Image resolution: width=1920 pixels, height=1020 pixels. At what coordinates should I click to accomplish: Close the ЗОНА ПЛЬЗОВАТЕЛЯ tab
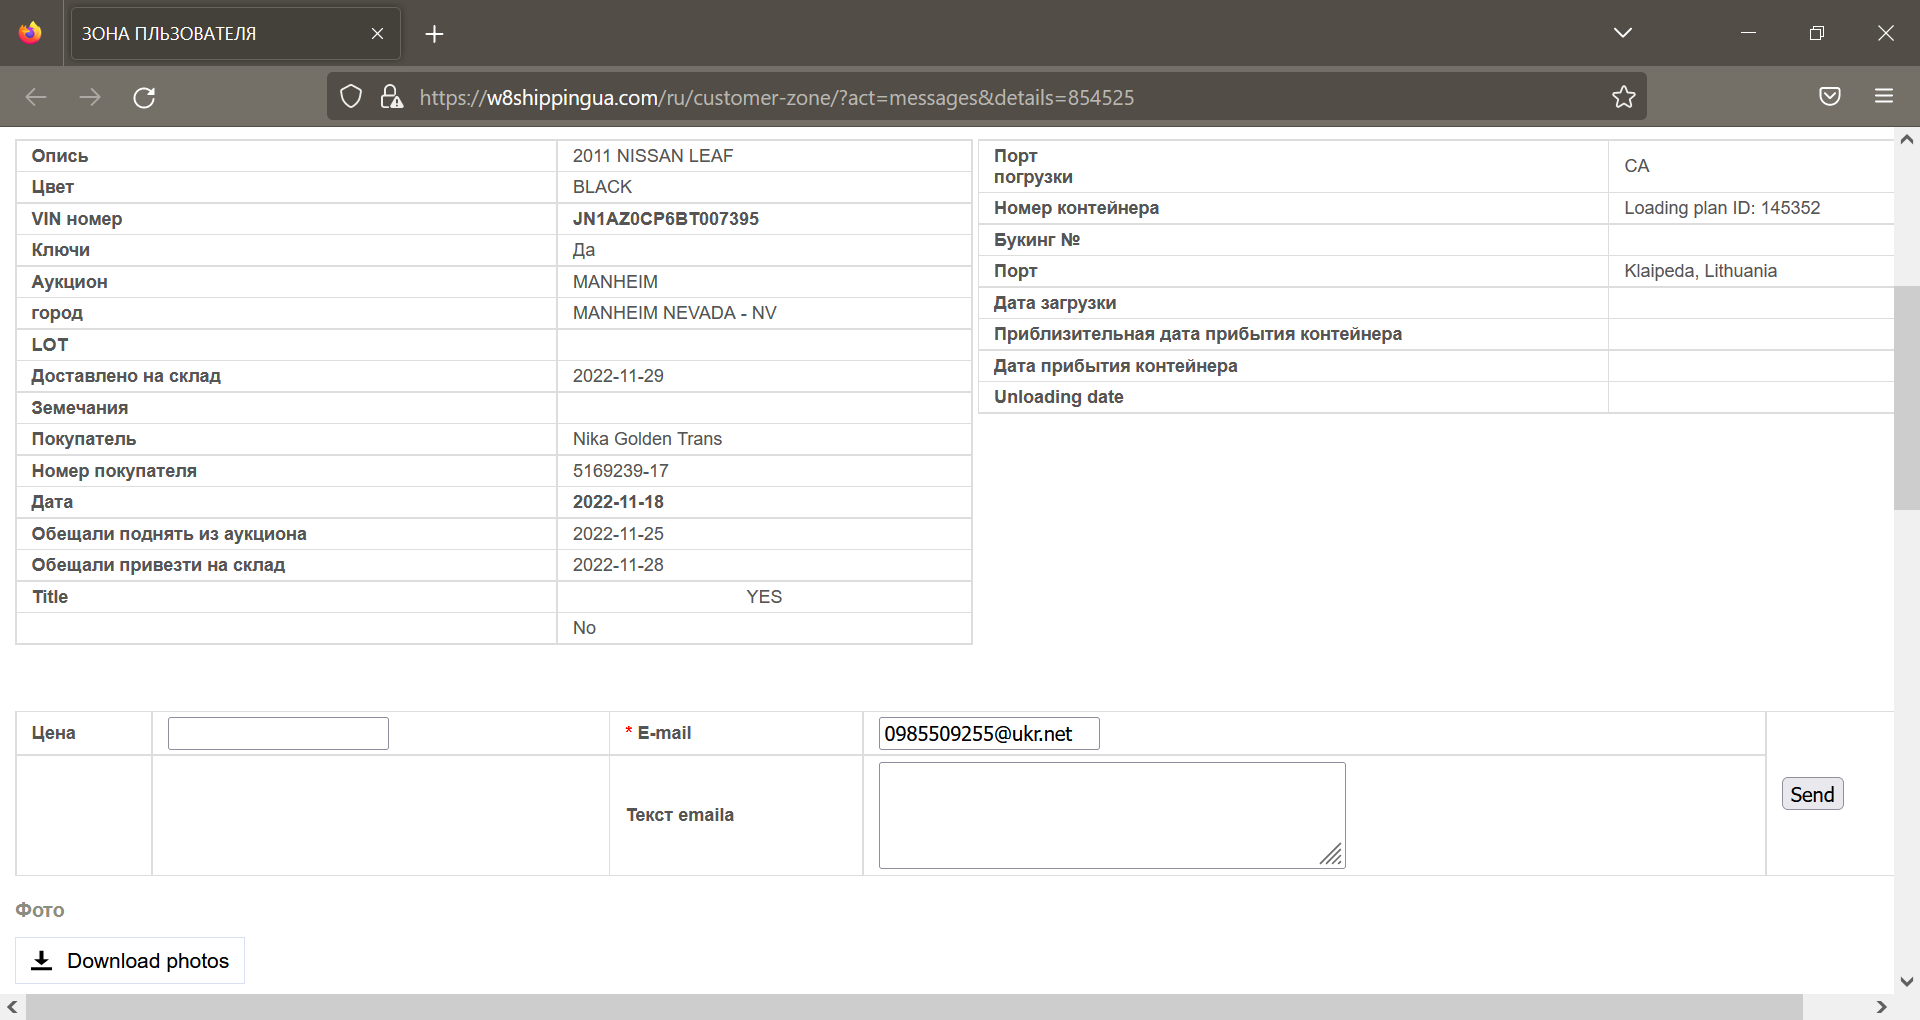coord(377,34)
